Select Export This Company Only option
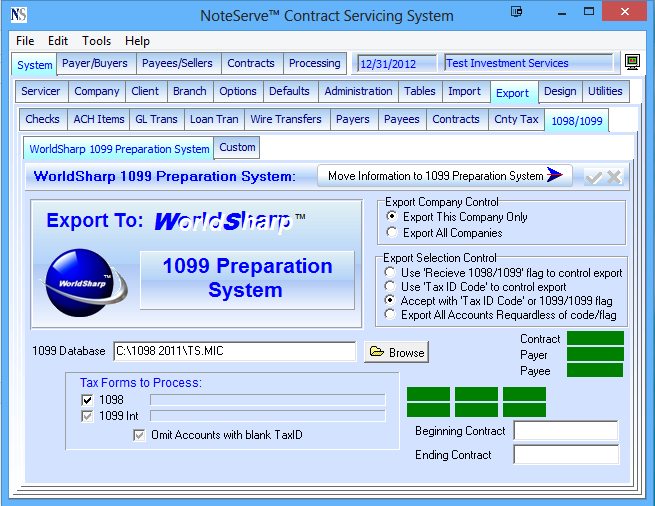Image resolution: width=655 pixels, height=506 pixels. pyautogui.click(x=392, y=217)
